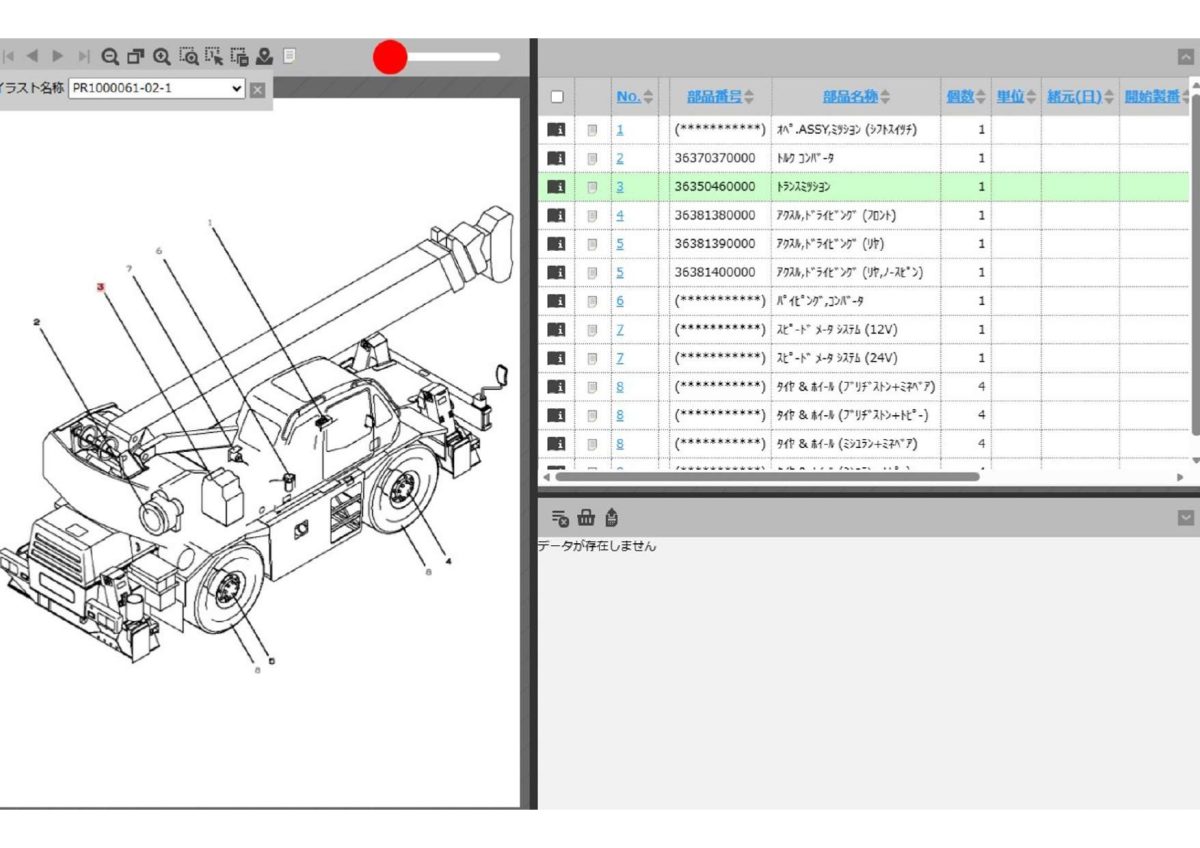Select the area zoom tool with dashed box

(188, 57)
